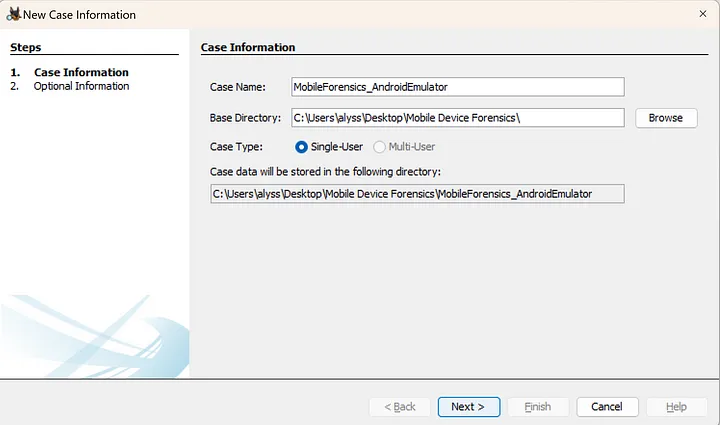Cancel the new case wizard
Viewport: 720px width, 425px height.
click(607, 407)
